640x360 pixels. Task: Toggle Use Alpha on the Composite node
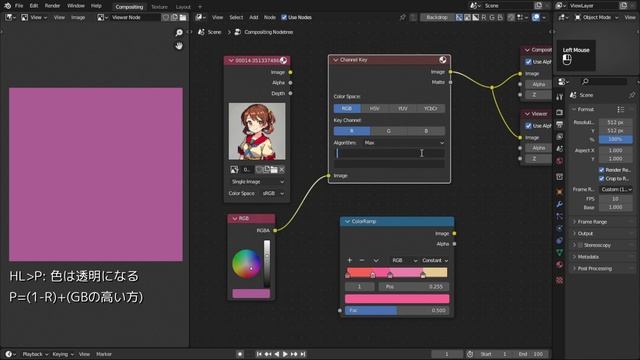click(529, 62)
